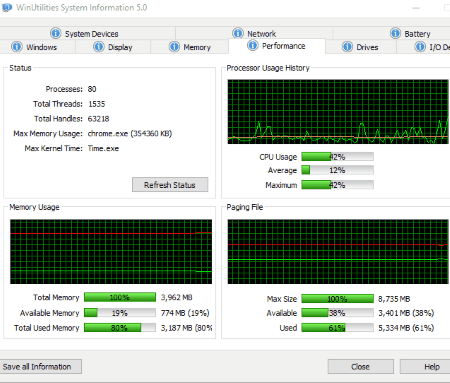
Task: Click the 5,334 MB (61%) paging value
Action: coord(406,328)
